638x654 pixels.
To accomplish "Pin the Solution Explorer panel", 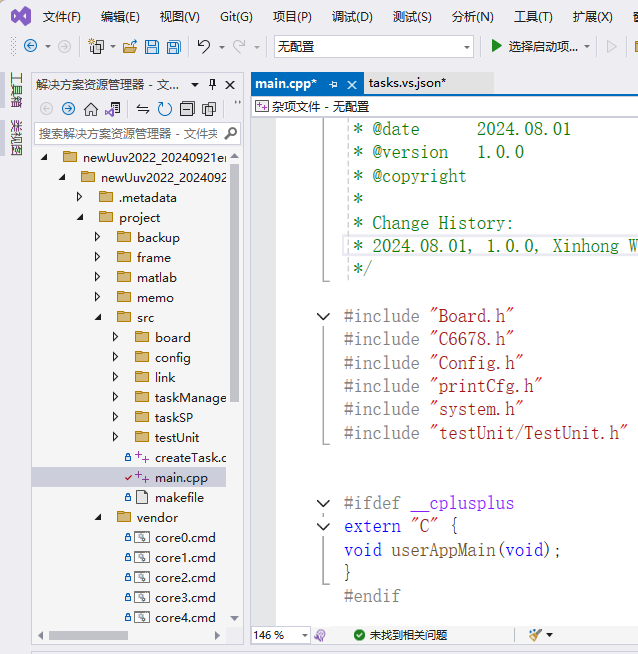I will tap(212, 85).
